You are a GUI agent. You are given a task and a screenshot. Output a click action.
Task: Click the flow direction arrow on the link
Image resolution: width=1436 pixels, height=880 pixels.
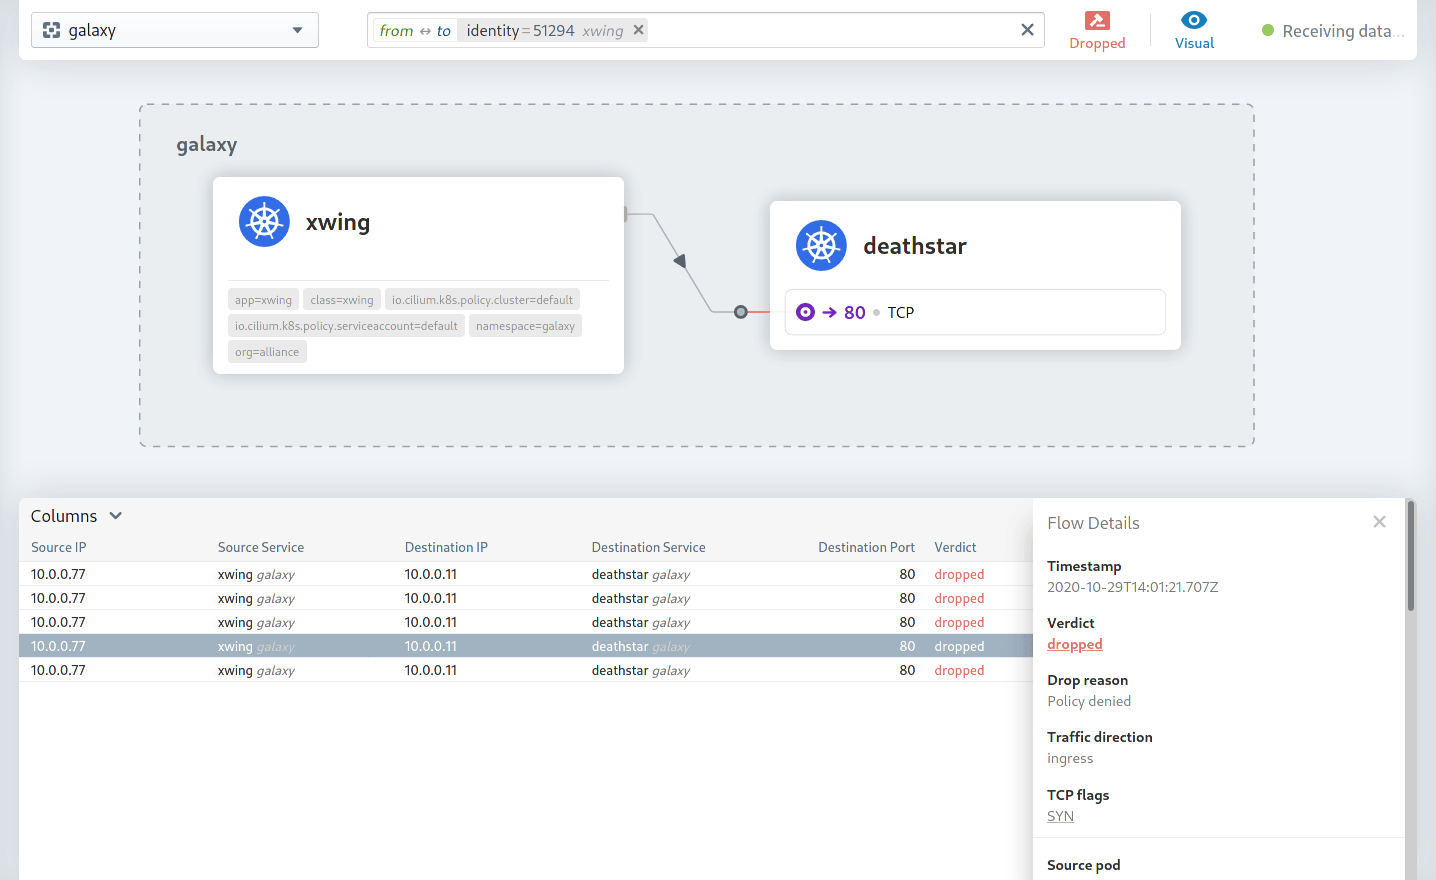click(681, 261)
